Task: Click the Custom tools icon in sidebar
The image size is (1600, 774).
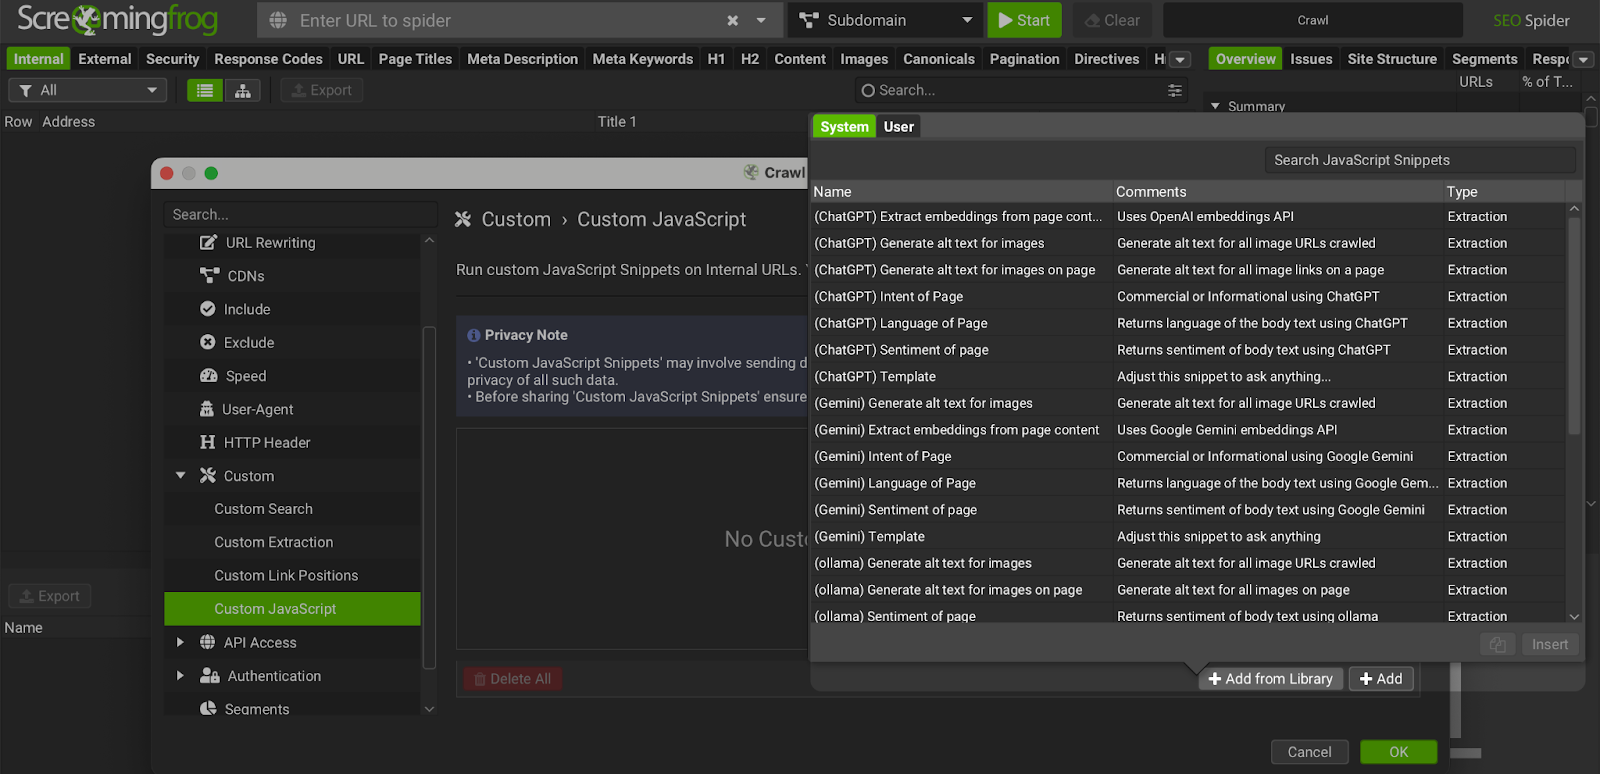Action: [208, 475]
